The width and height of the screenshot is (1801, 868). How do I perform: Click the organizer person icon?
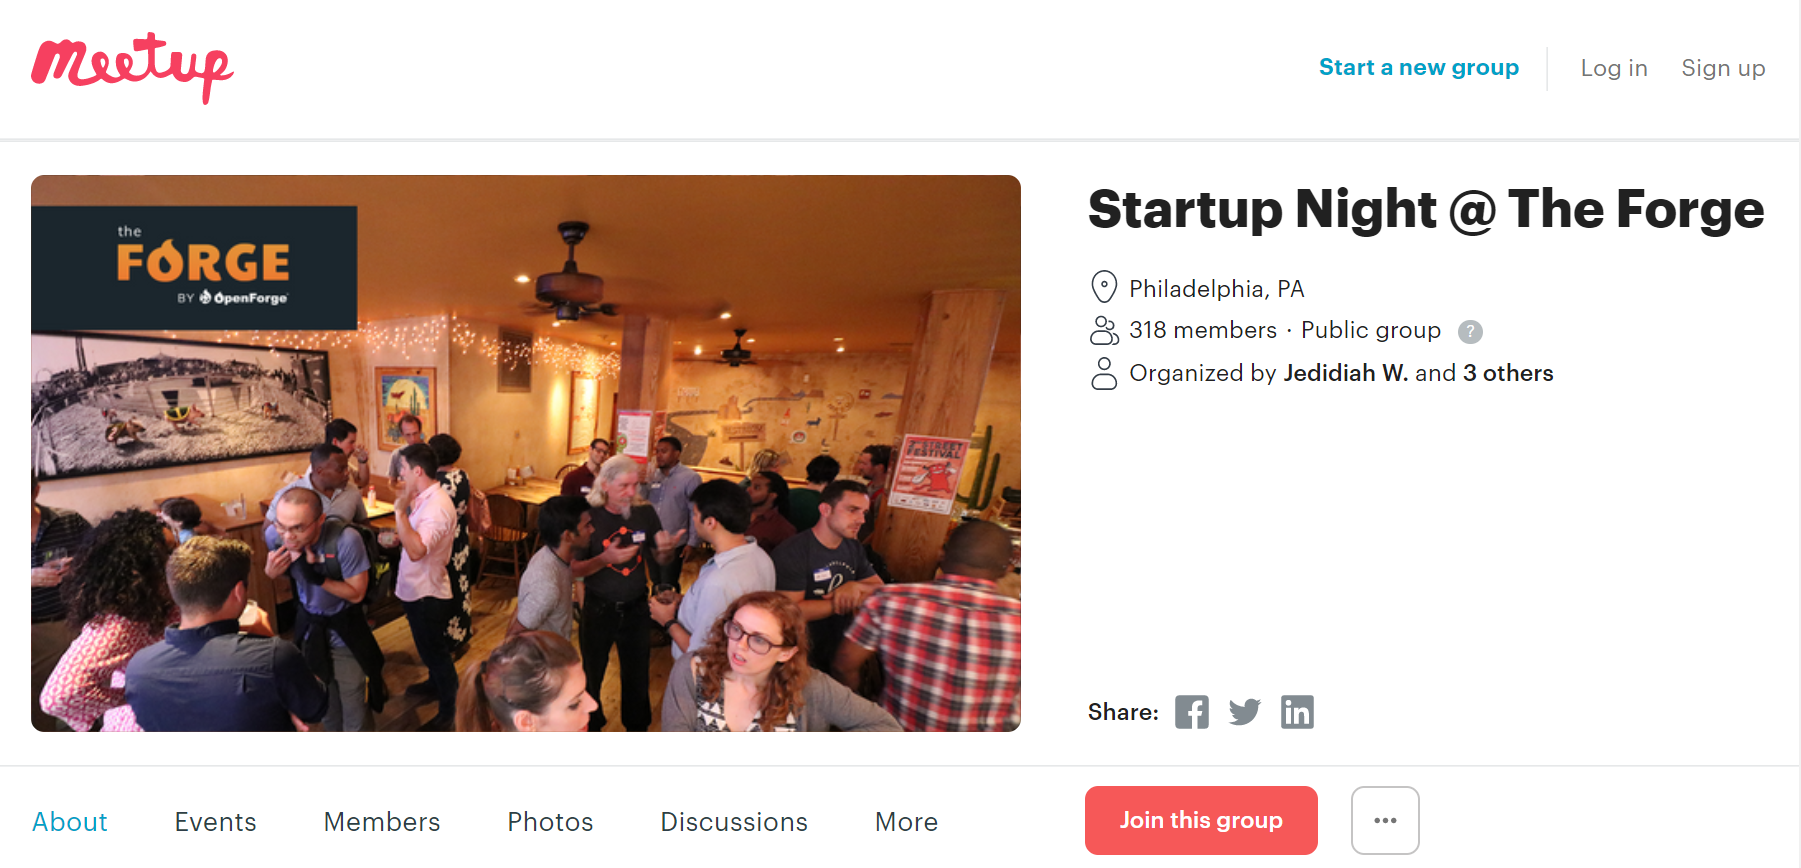1103,373
